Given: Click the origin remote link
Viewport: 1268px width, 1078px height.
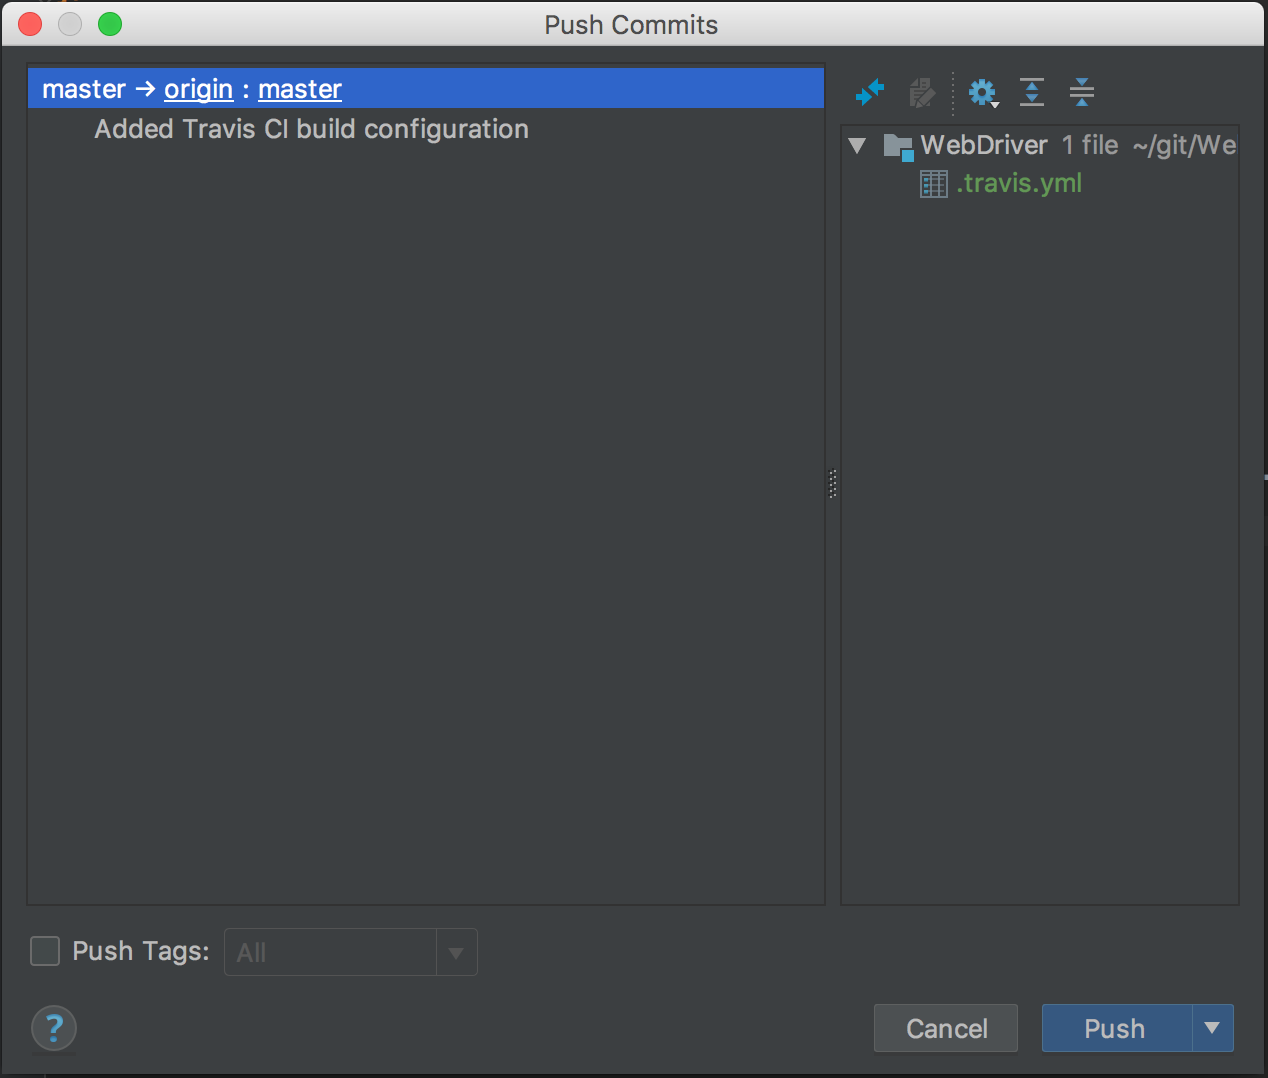Looking at the screenshot, I should point(198,89).
